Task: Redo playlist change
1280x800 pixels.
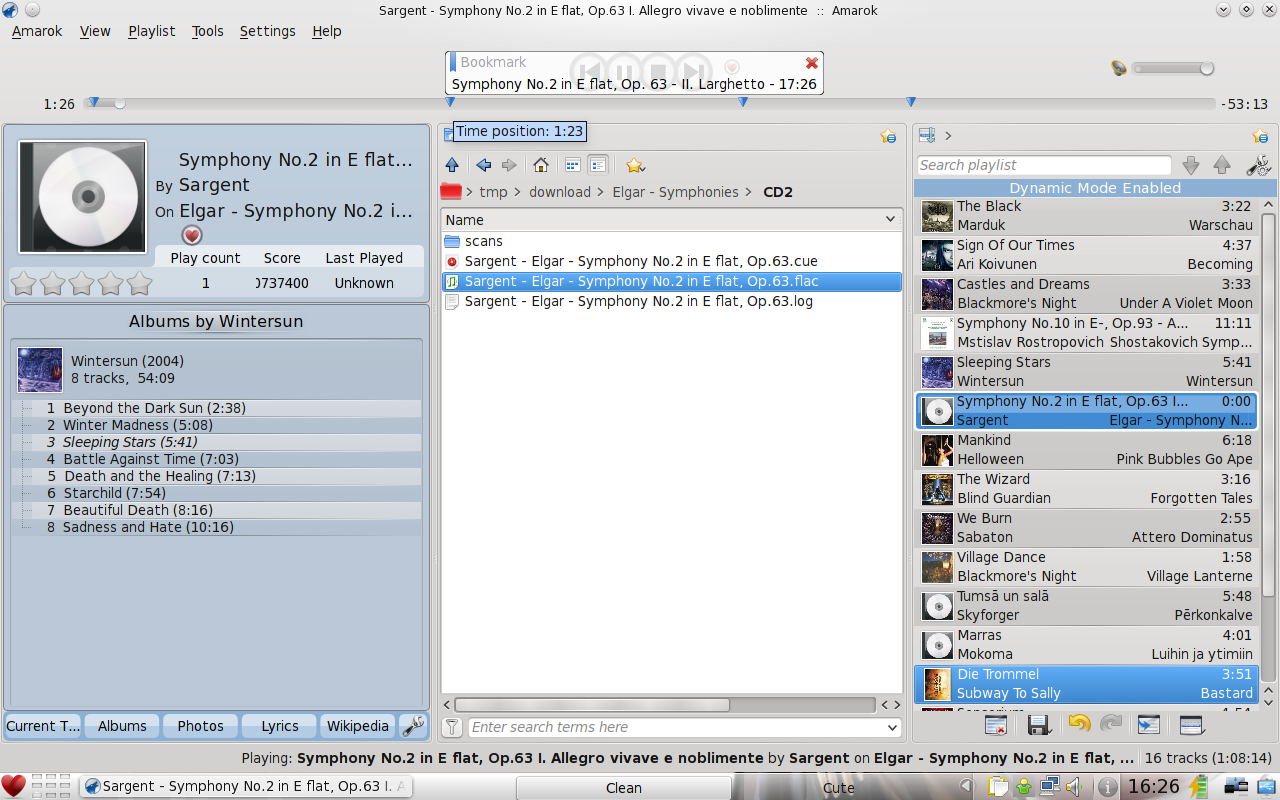Action: pyautogui.click(x=1111, y=725)
